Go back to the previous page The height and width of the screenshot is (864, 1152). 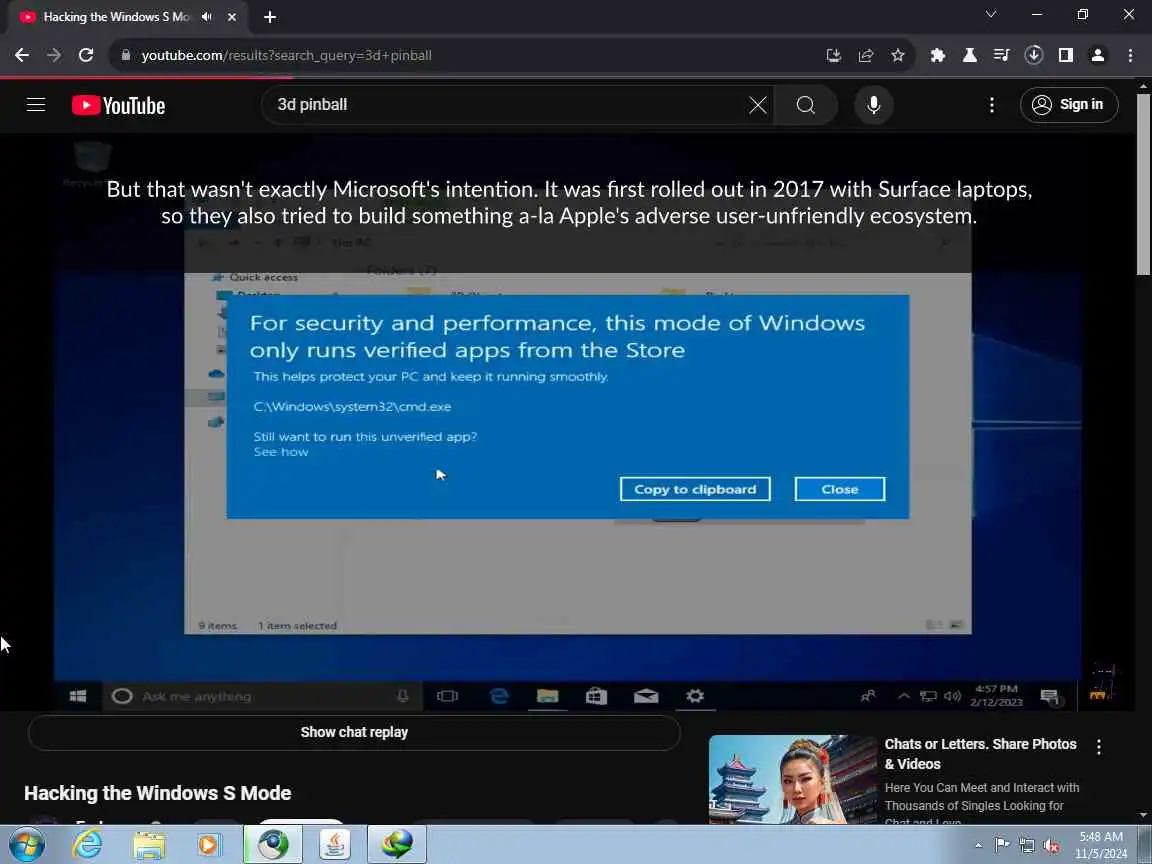[x=22, y=55]
